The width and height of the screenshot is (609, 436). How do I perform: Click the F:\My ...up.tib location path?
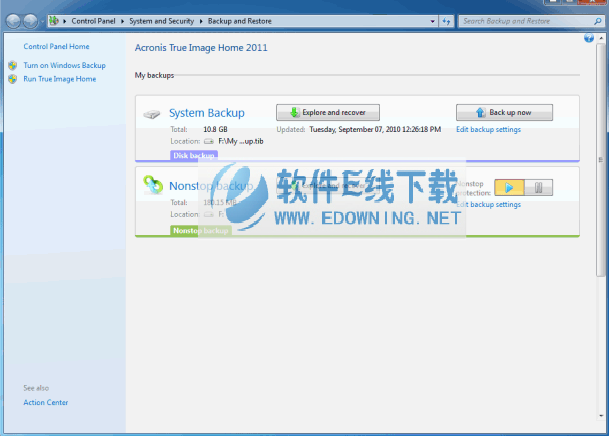click(x=241, y=141)
